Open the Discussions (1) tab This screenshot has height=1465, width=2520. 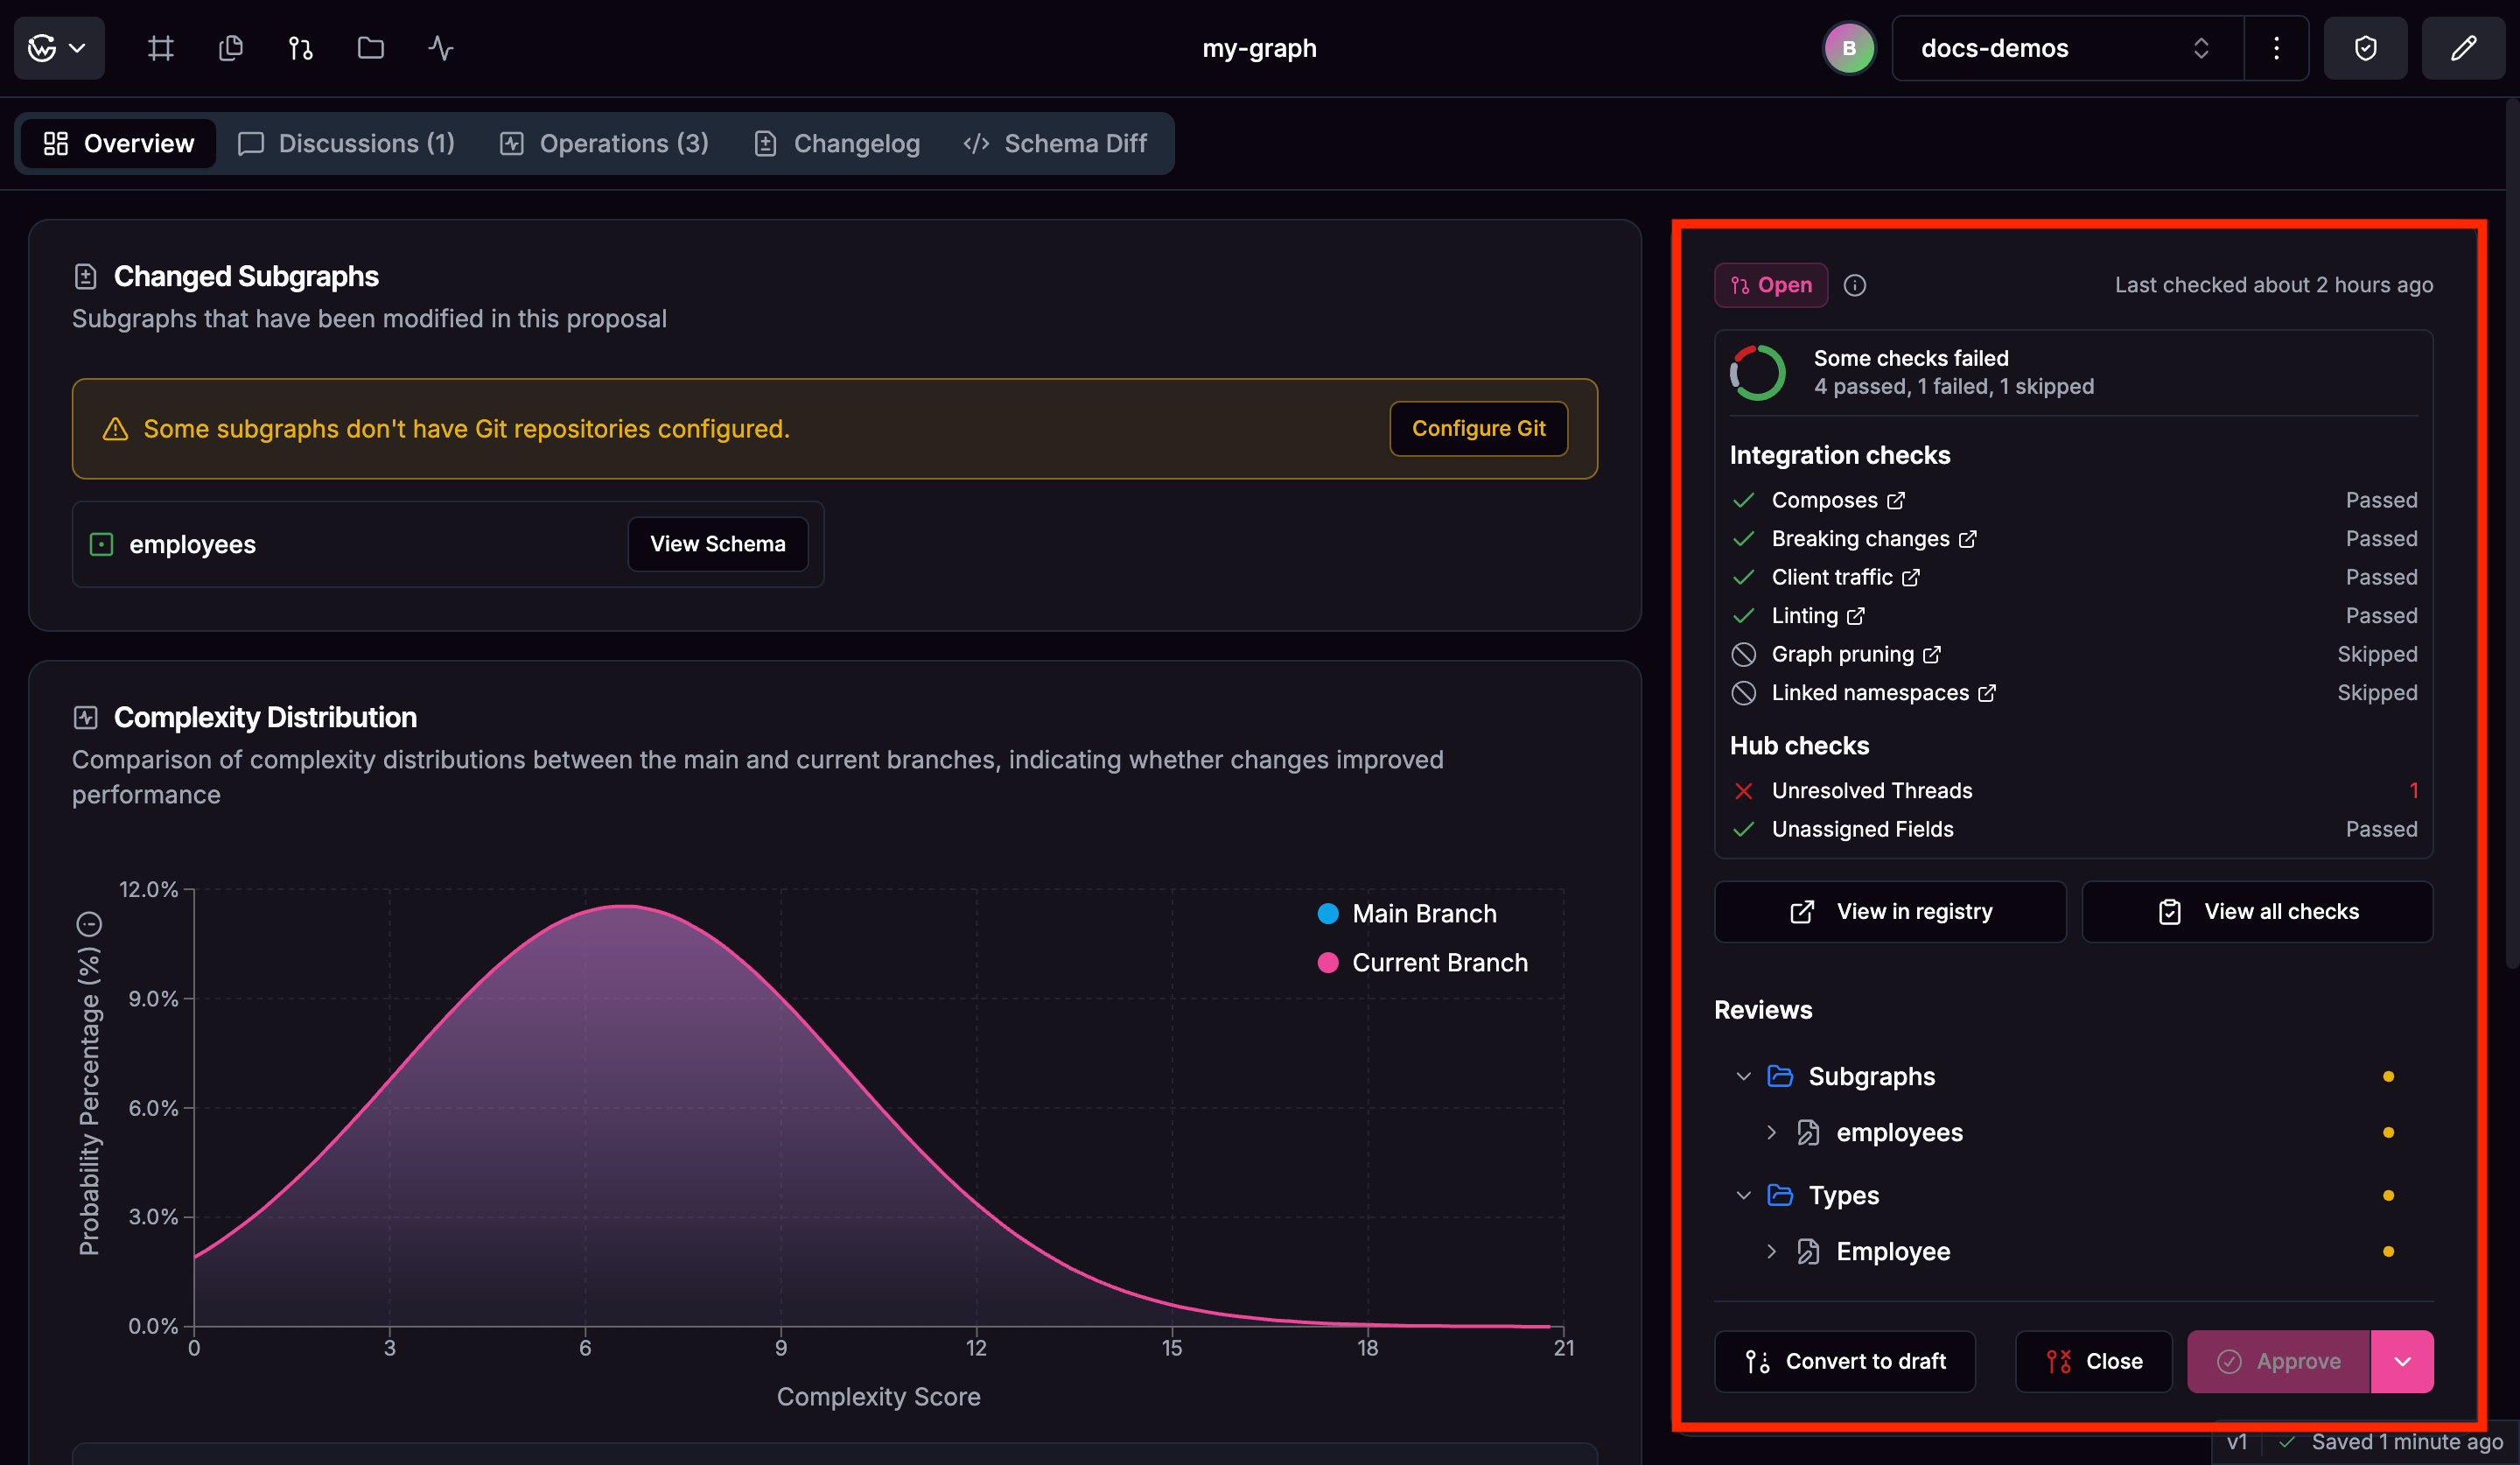point(346,144)
